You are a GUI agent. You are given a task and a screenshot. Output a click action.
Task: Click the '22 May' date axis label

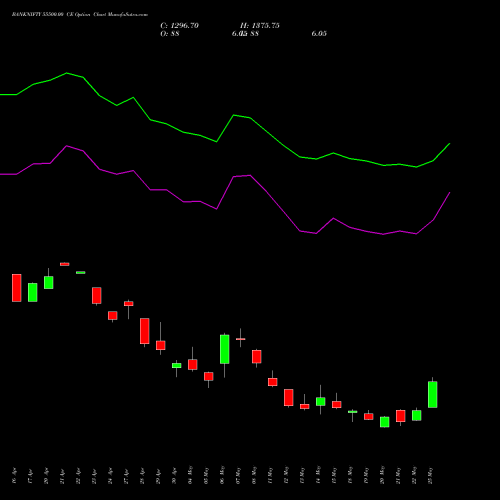tap(414, 475)
